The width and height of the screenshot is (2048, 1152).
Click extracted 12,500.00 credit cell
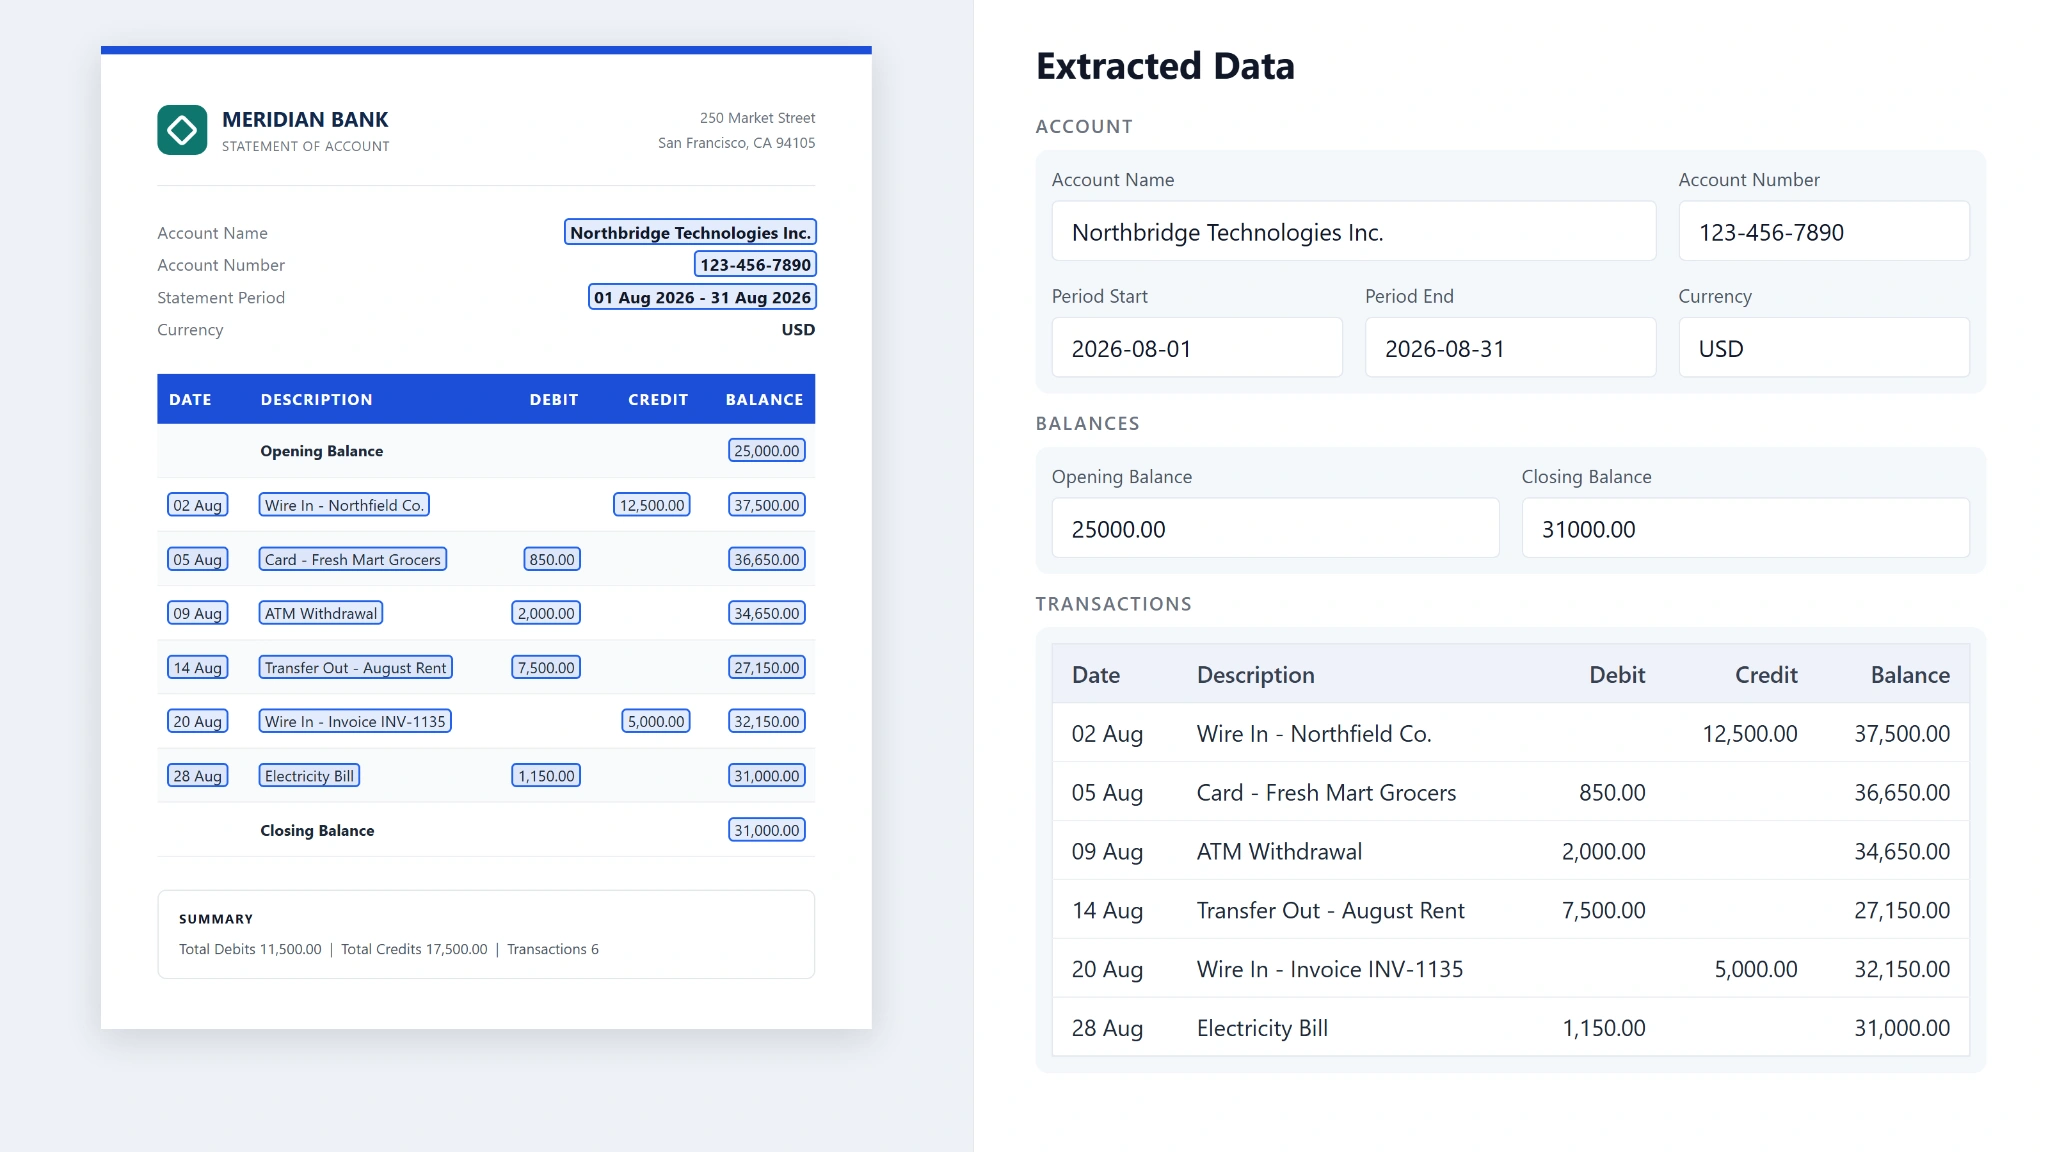[x=1750, y=733]
